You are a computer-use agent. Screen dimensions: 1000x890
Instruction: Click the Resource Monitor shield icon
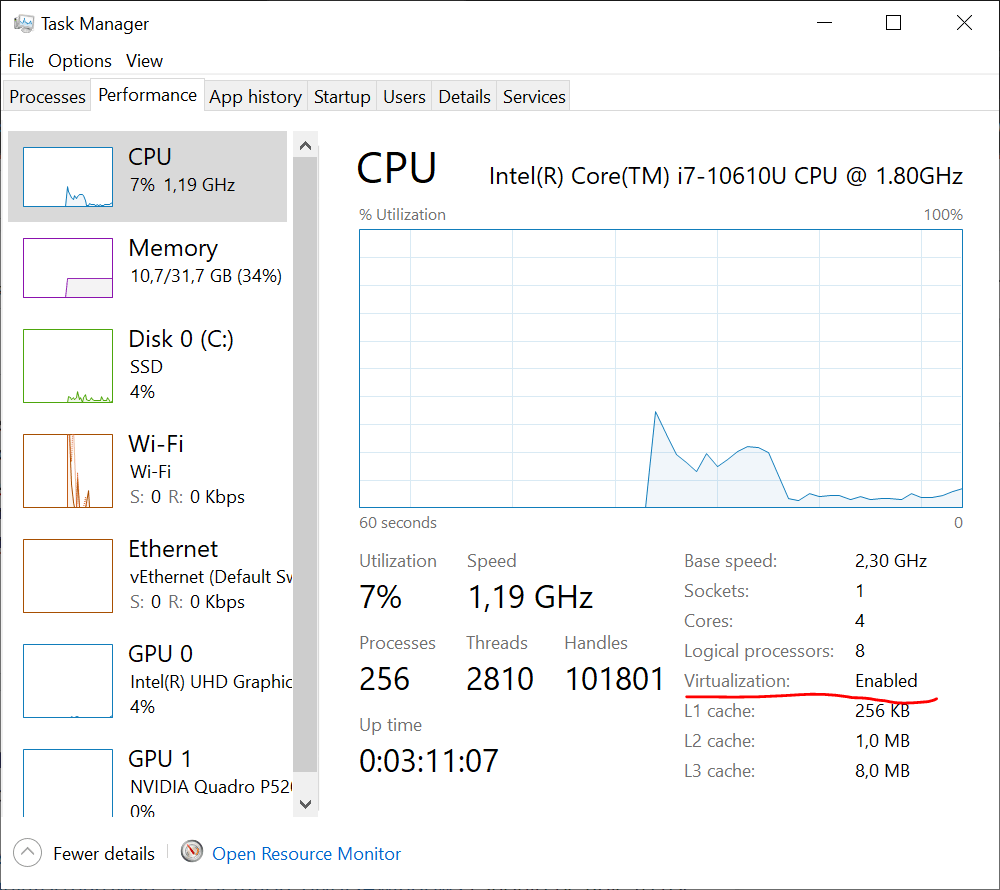191,852
